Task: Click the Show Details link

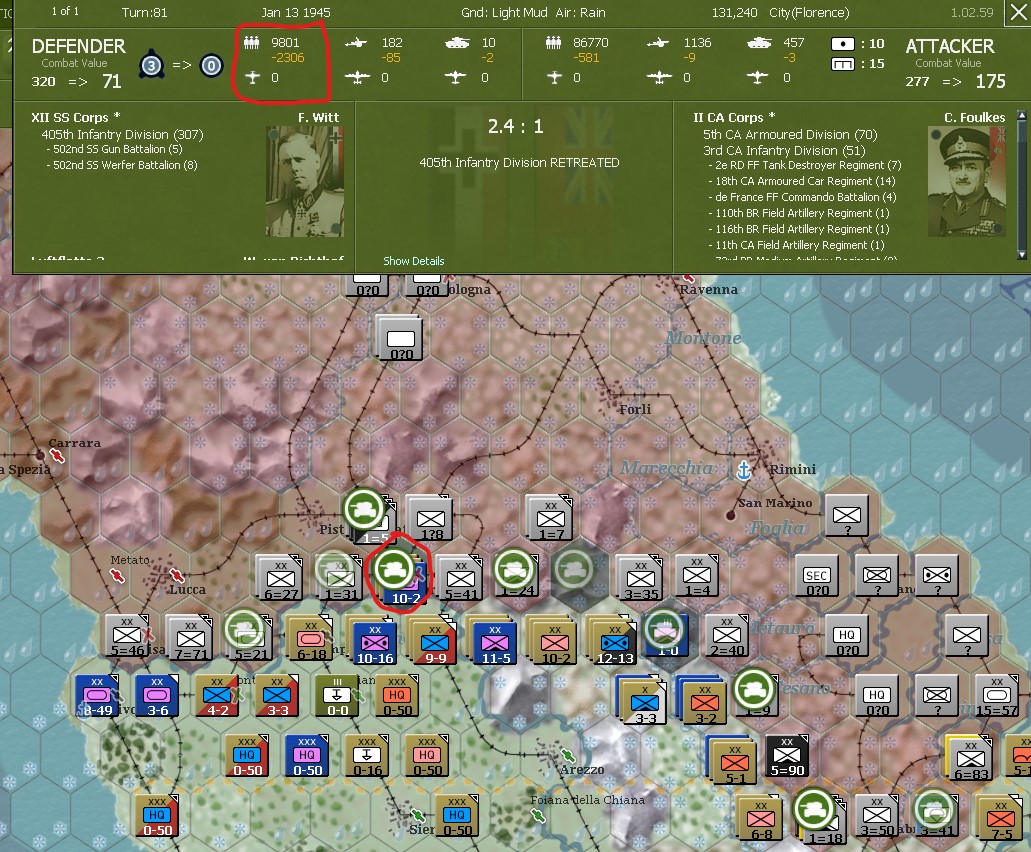Action: coord(413,261)
